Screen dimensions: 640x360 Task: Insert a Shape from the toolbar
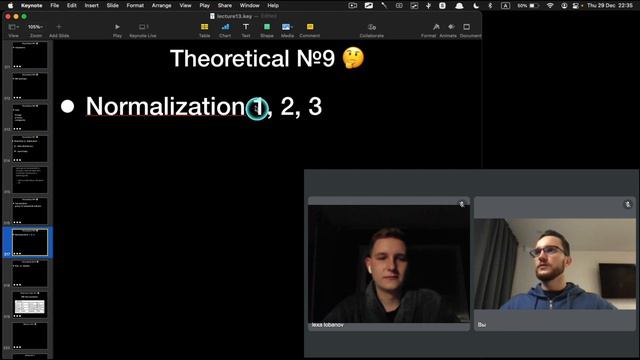point(267,27)
